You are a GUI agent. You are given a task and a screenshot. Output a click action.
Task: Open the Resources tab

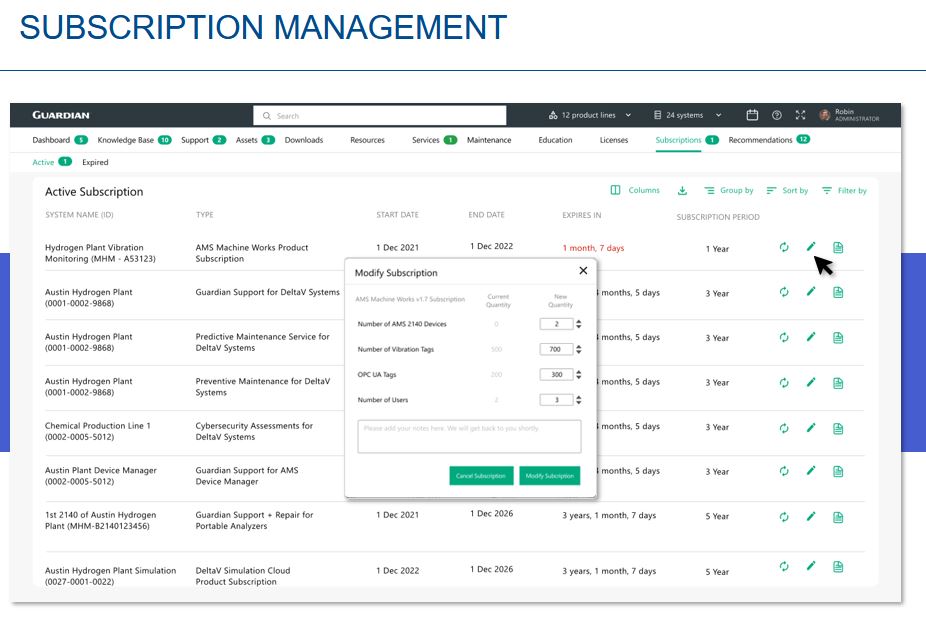[x=367, y=140]
